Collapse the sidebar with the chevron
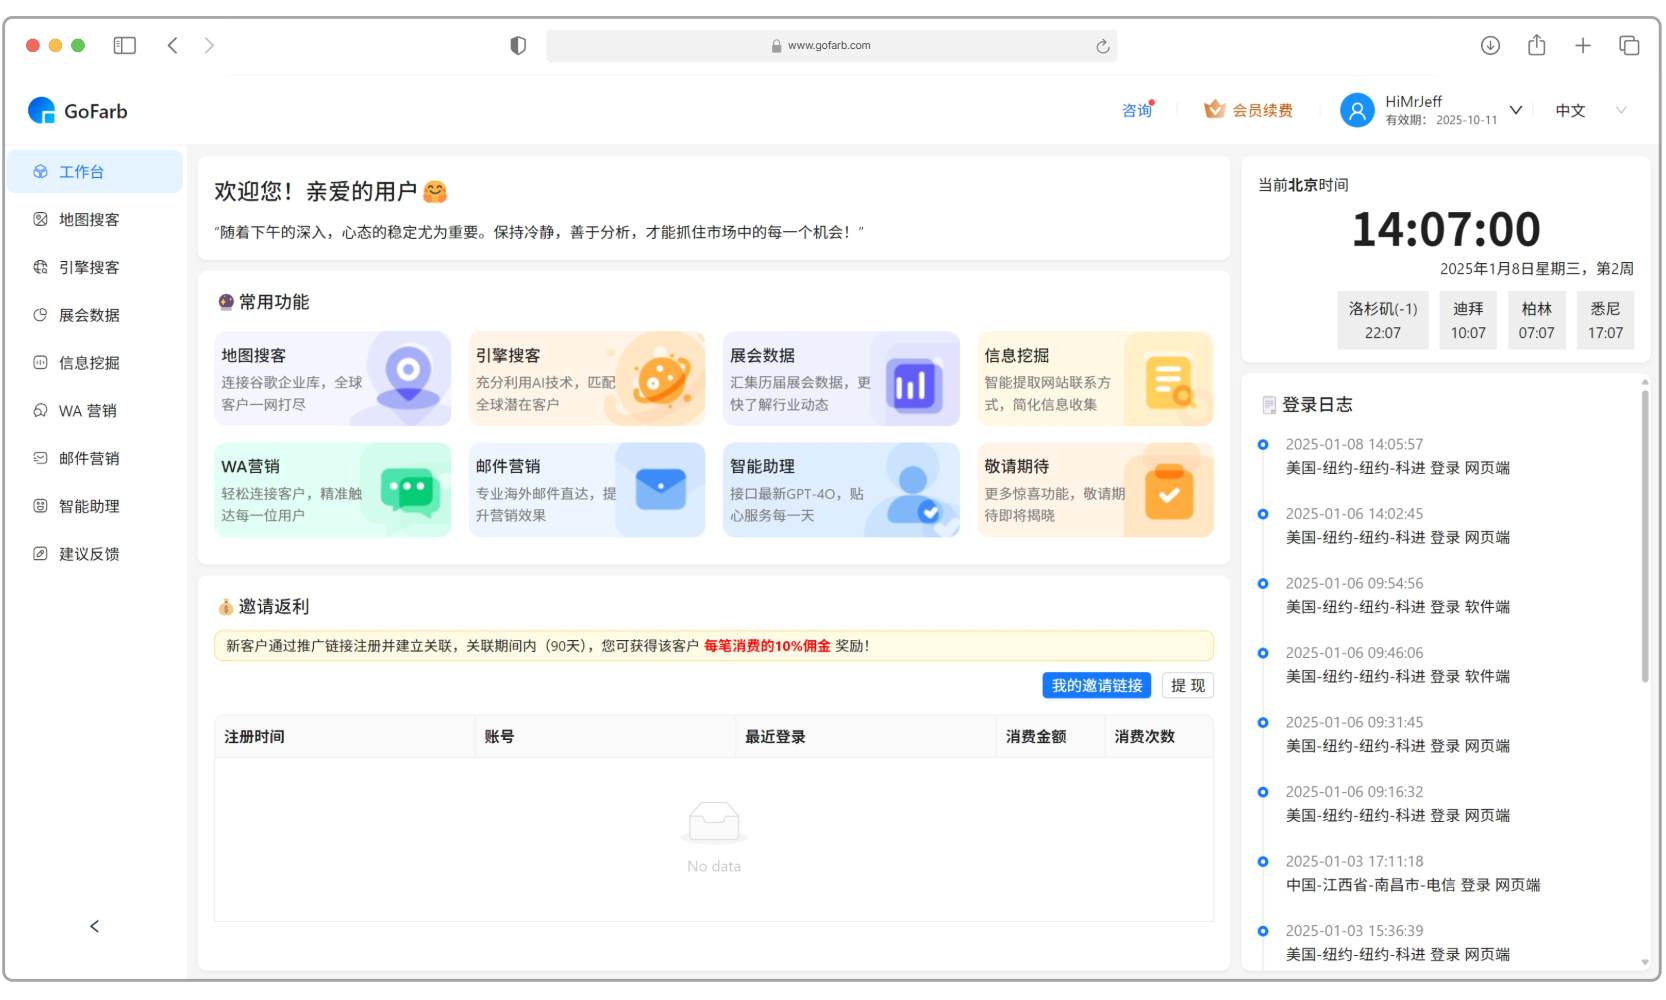The image size is (1666, 1000). [x=94, y=925]
